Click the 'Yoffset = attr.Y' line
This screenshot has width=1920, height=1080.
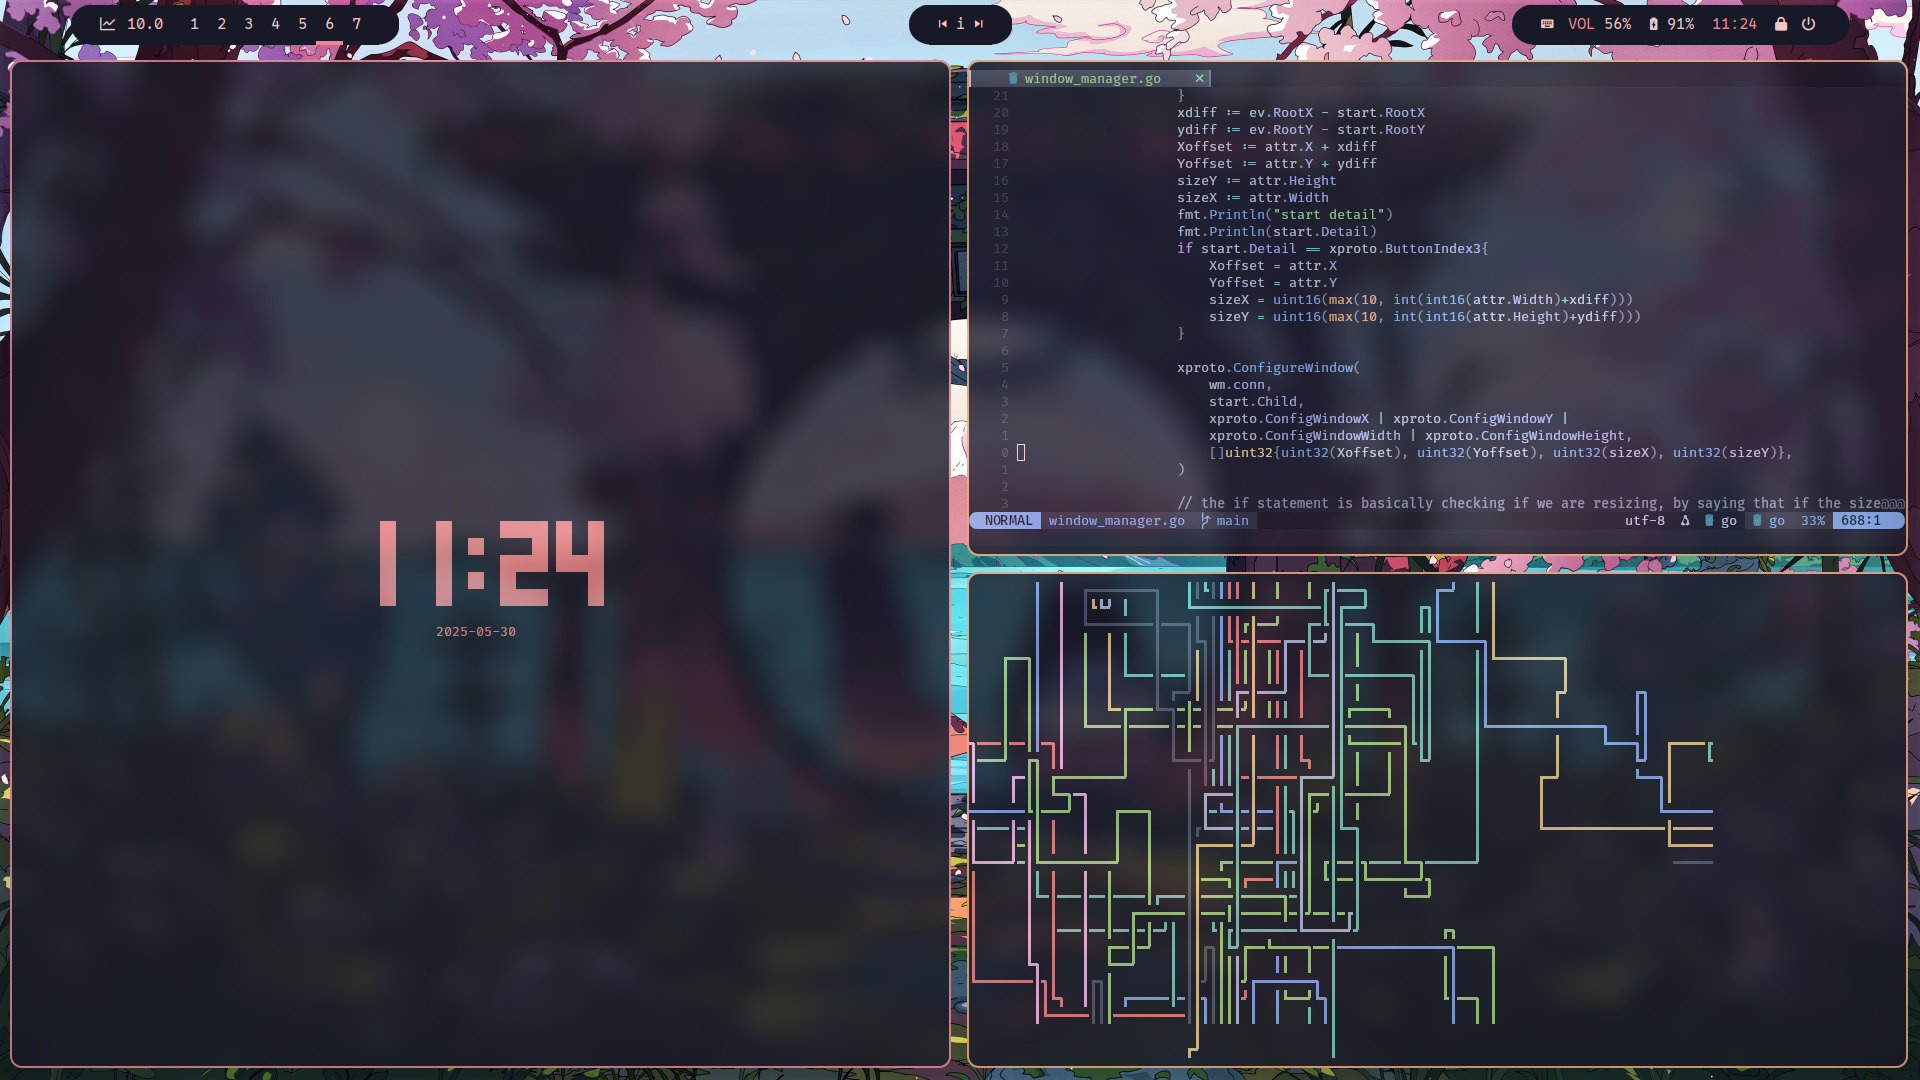point(1272,282)
